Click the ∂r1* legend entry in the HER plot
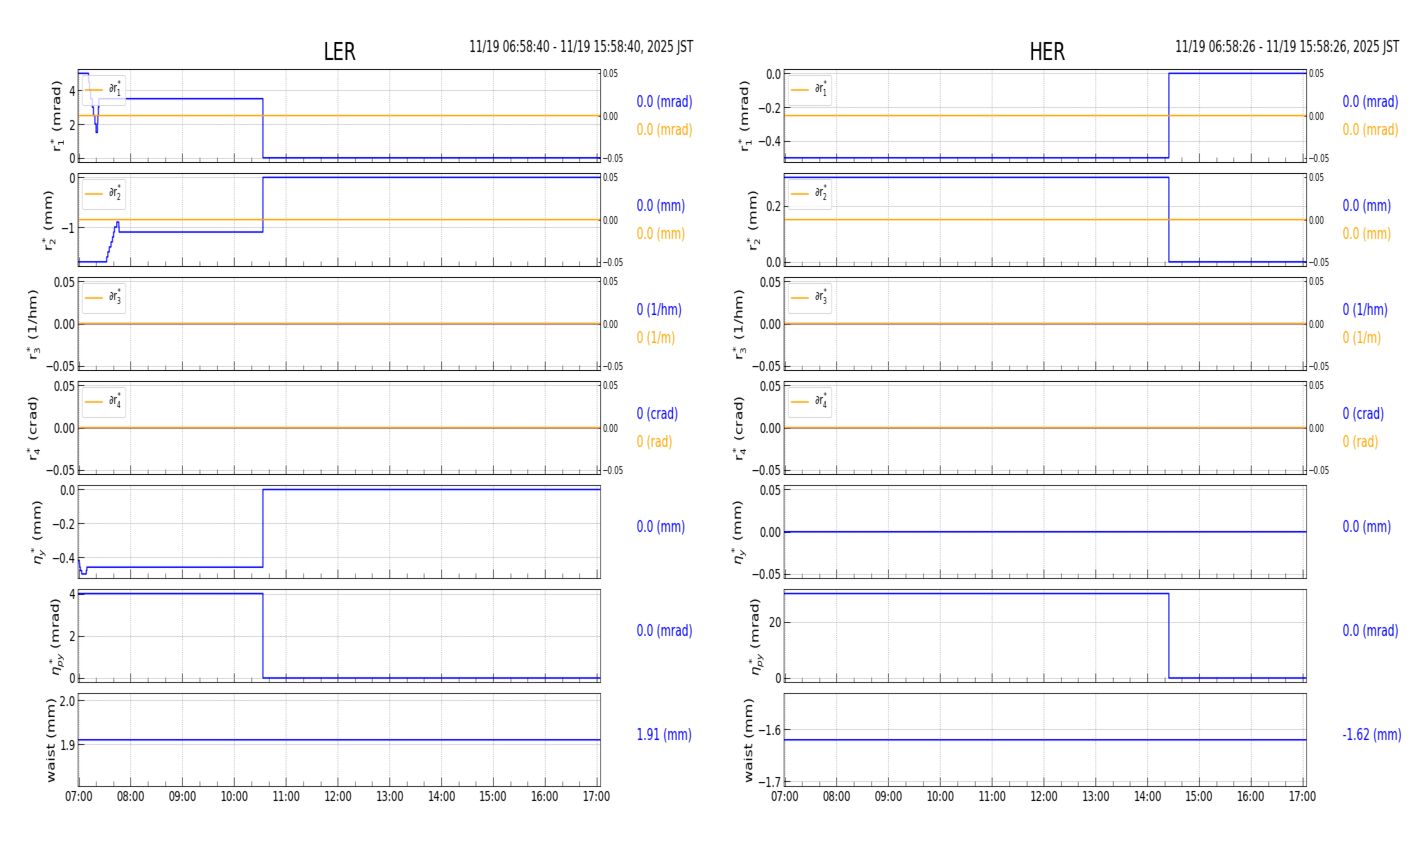This screenshot has height=864, width=1412. pos(810,90)
